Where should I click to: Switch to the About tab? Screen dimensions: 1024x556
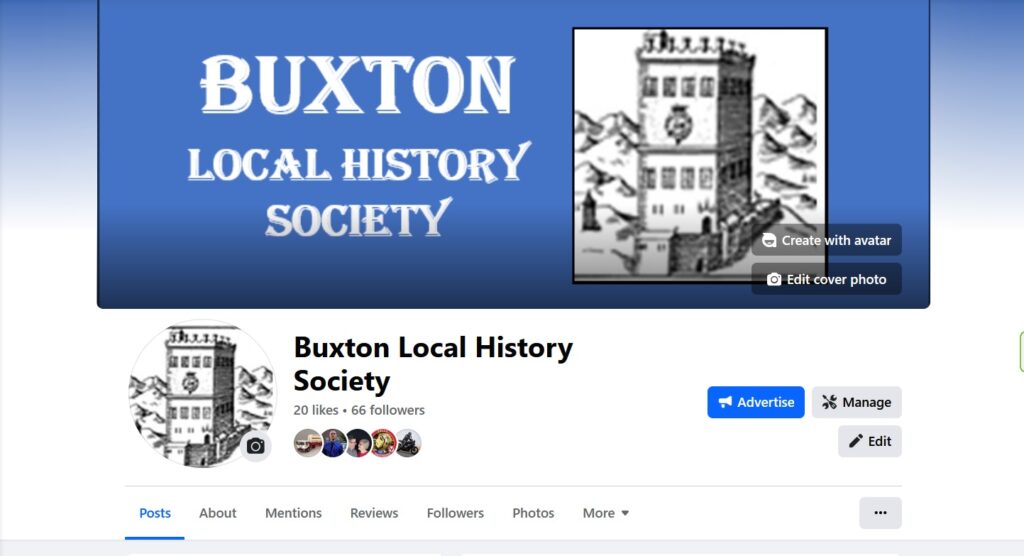(x=217, y=513)
